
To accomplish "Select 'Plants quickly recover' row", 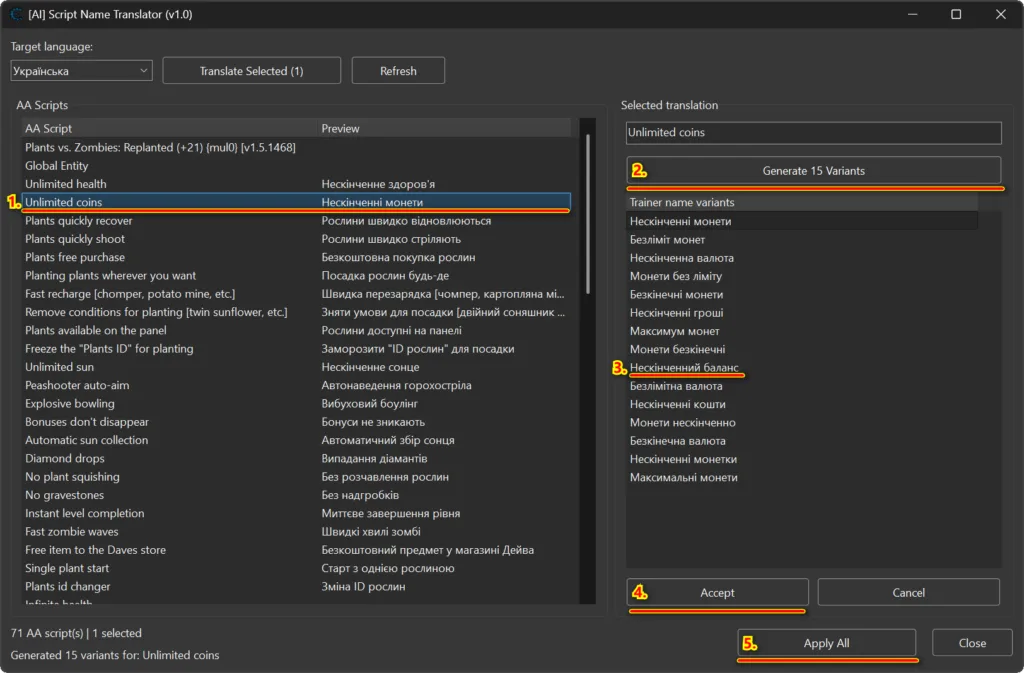I will (296, 221).
